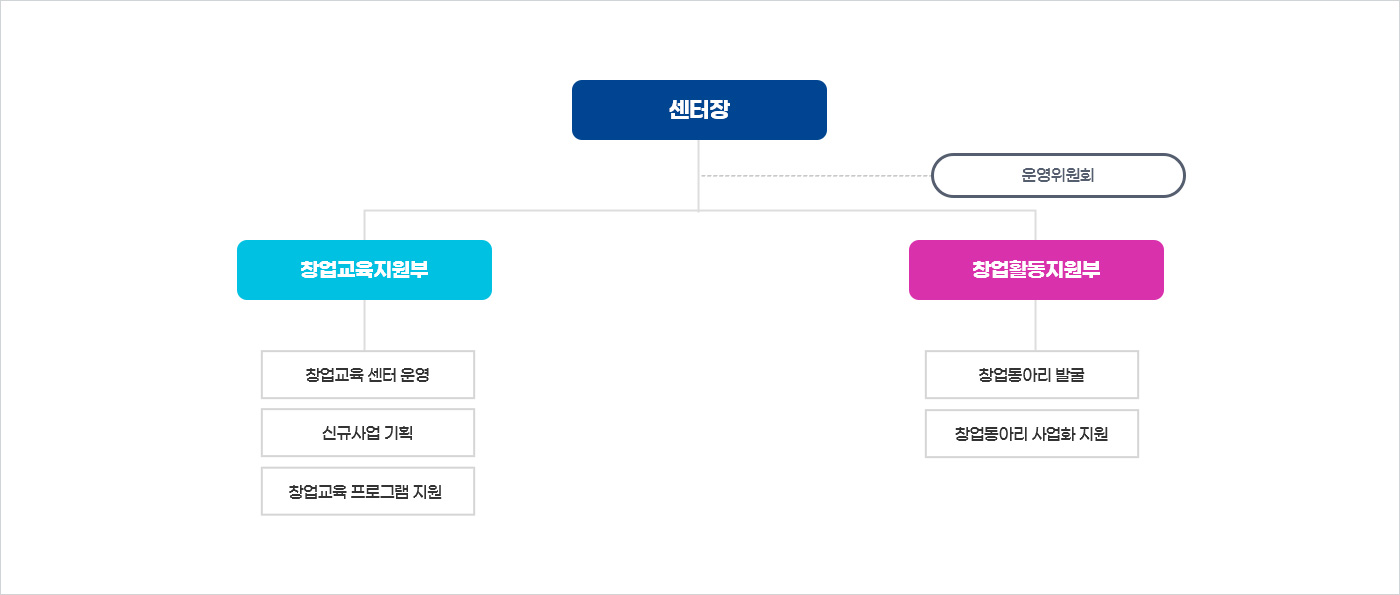Screen dimensions: 1400x595
Task: Select the 창업교육 센터 운영 item
Action: point(368,375)
